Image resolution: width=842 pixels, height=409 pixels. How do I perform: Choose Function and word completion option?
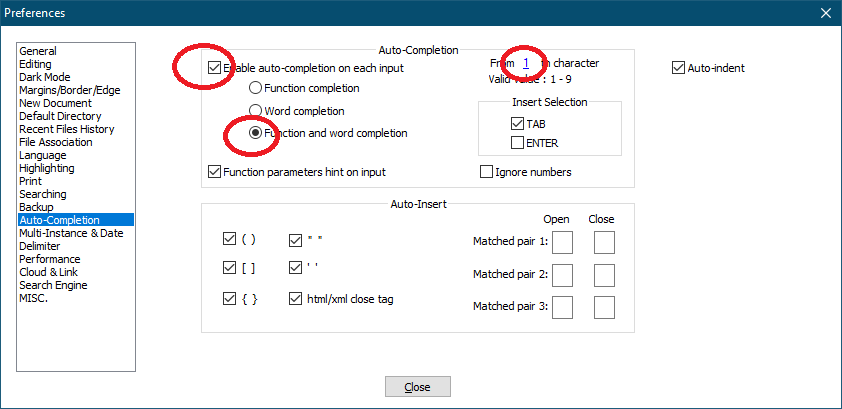256,133
